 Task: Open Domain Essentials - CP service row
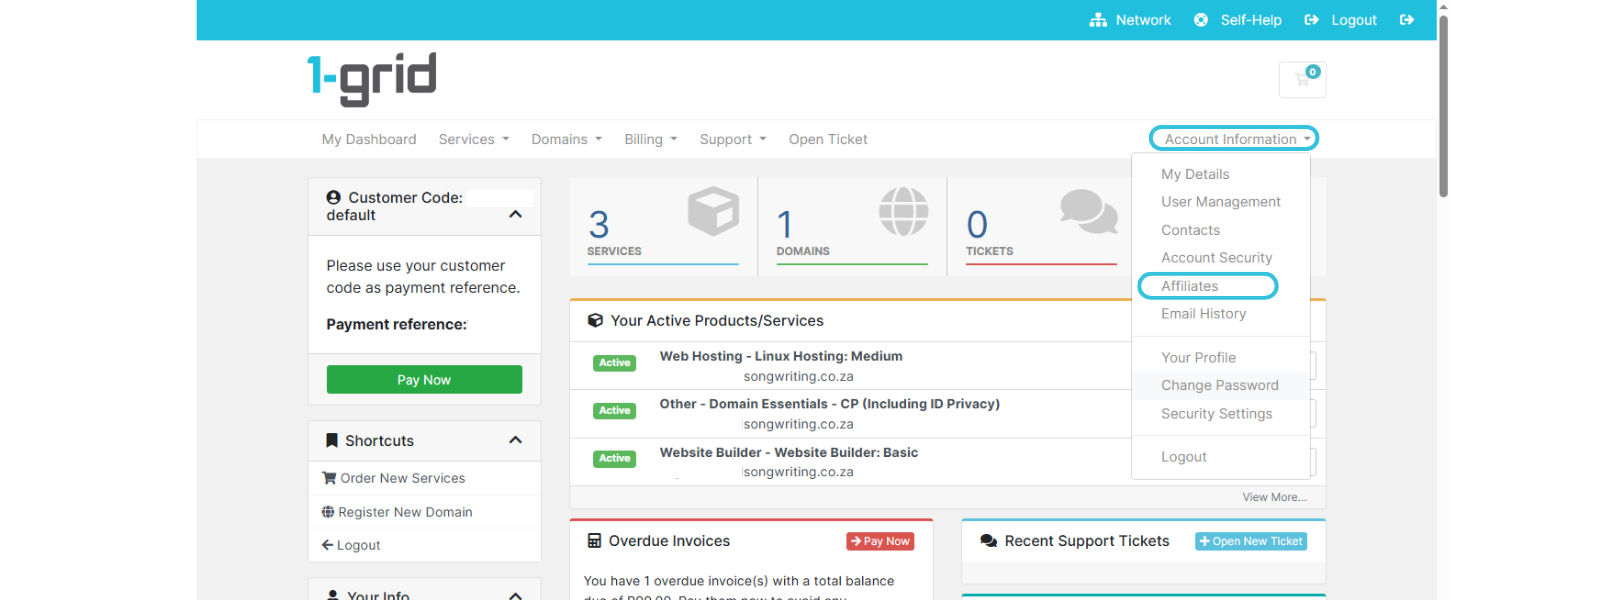[x=829, y=404]
